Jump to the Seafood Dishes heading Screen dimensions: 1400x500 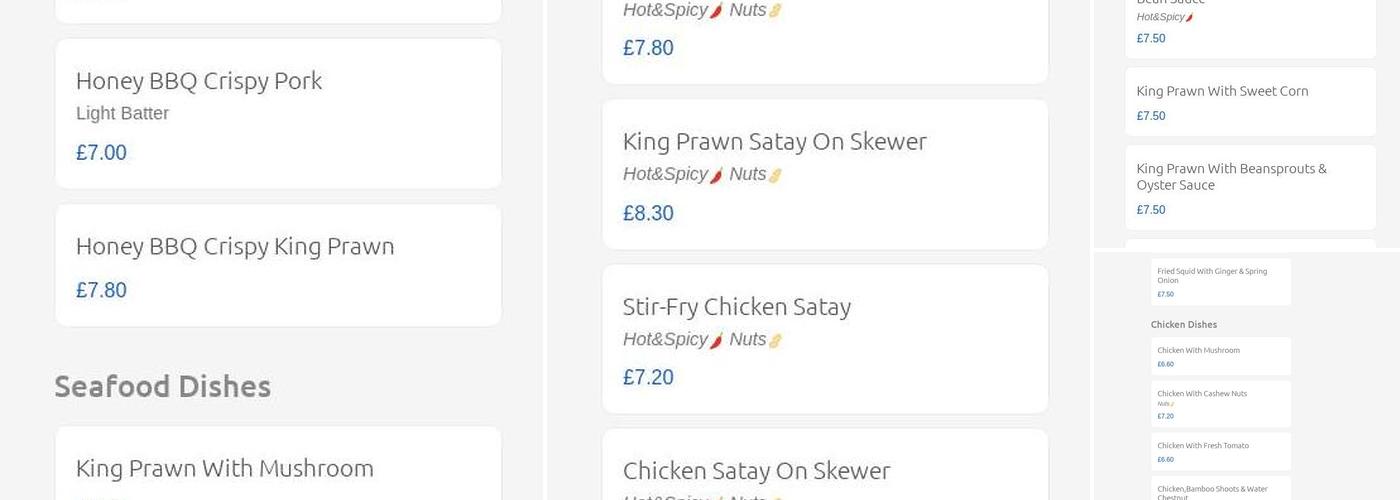[163, 386]
